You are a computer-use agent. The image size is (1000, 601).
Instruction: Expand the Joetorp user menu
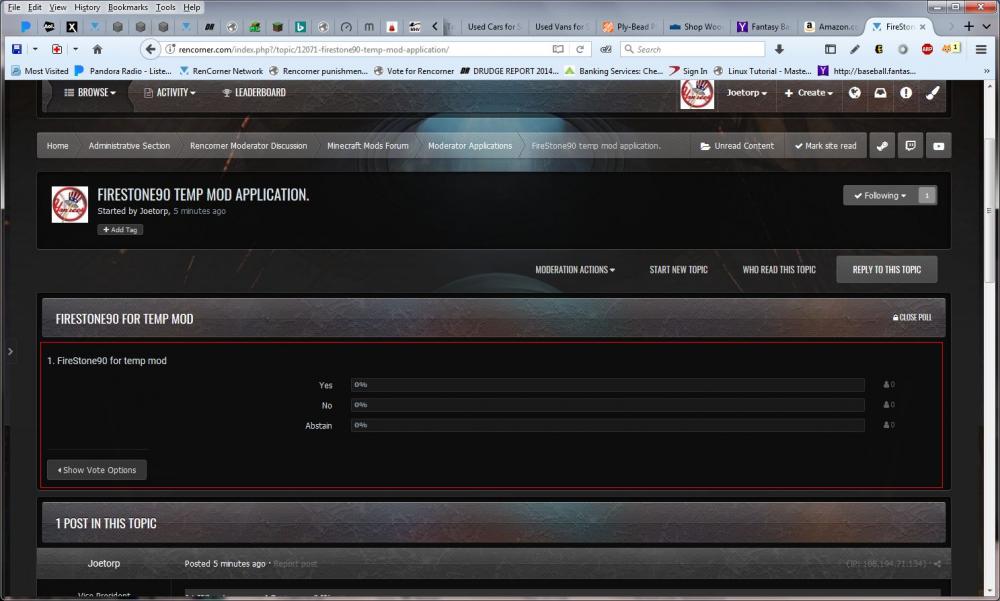(x=746, y=93)
